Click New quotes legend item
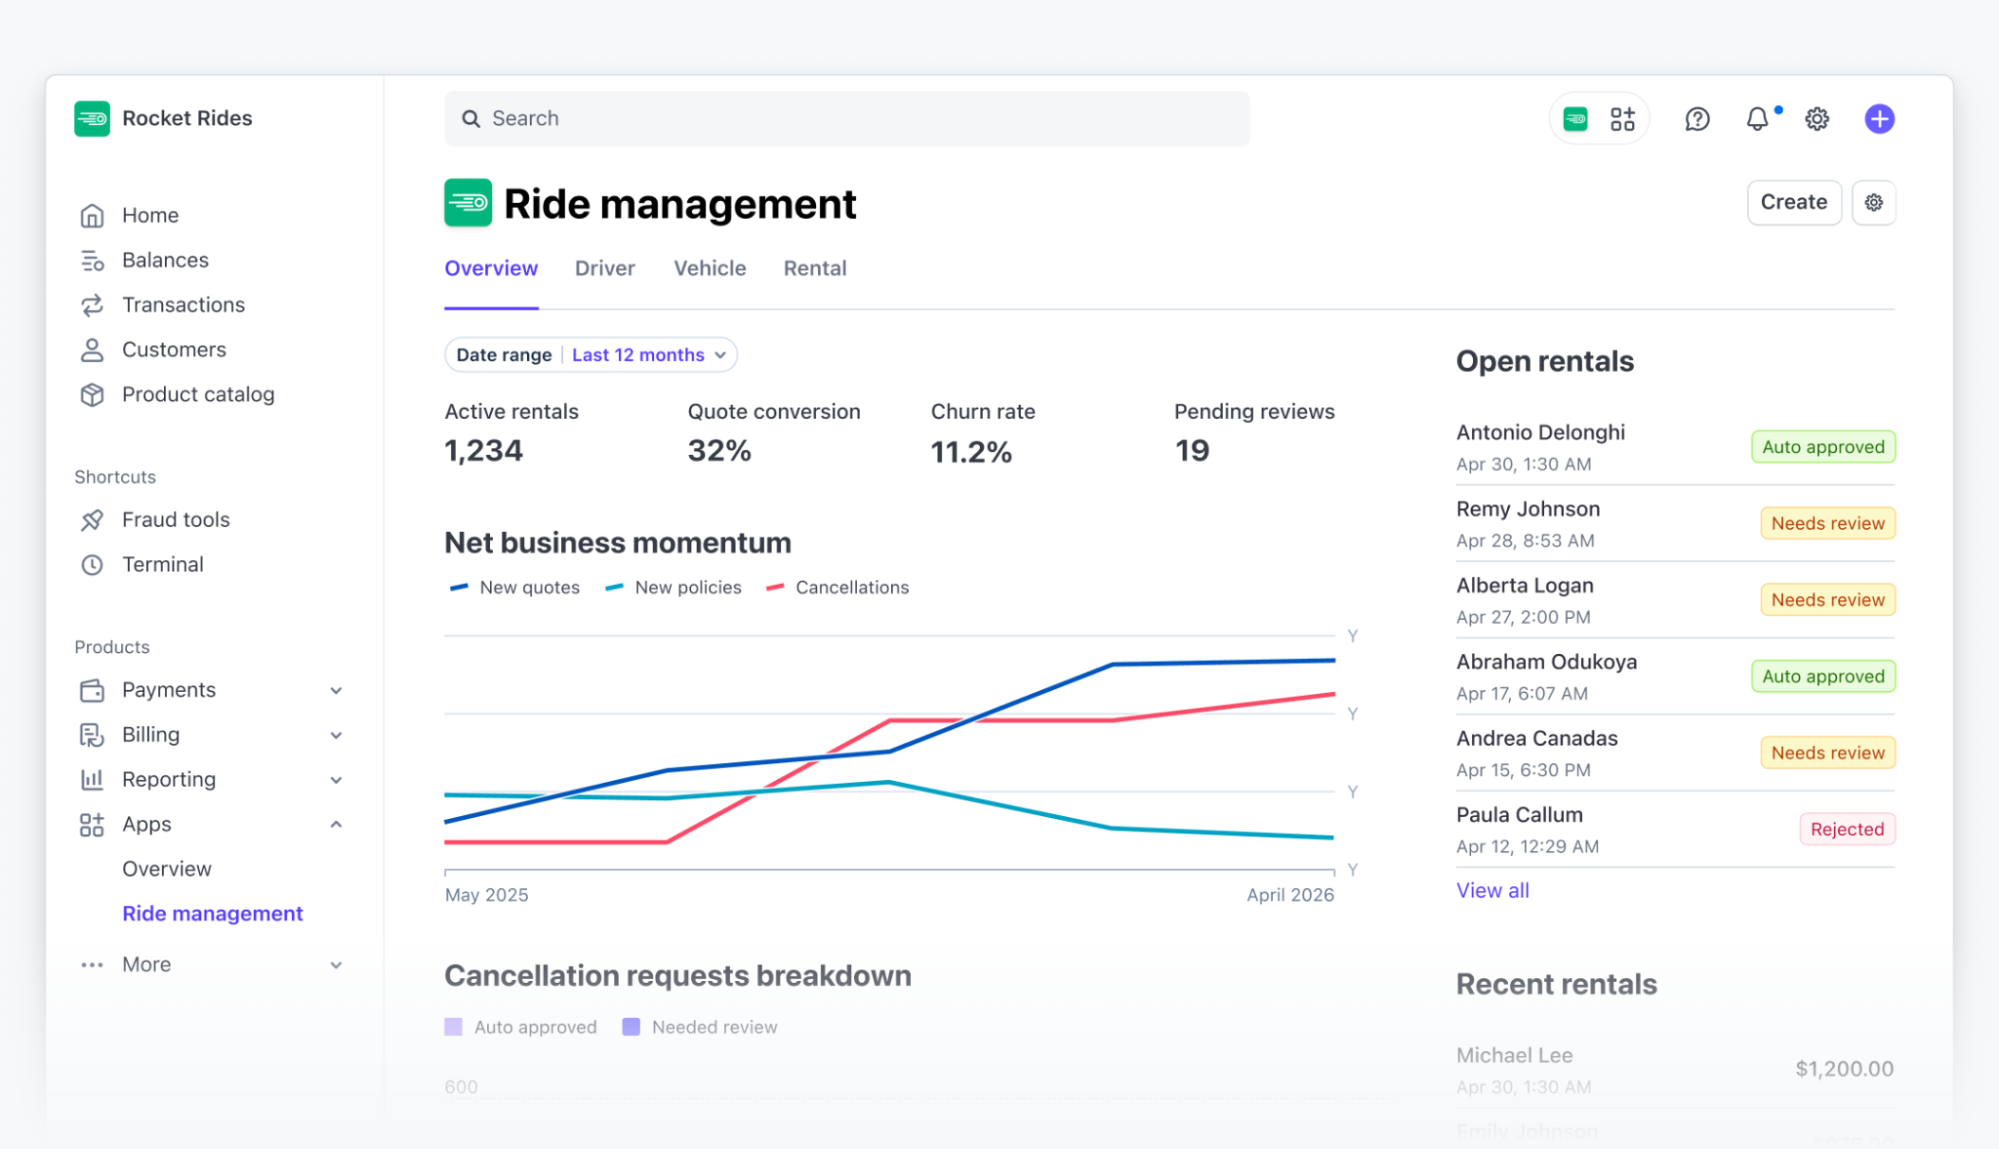1999x1149 pixels. pyautogui.click(x=514, y=588)
